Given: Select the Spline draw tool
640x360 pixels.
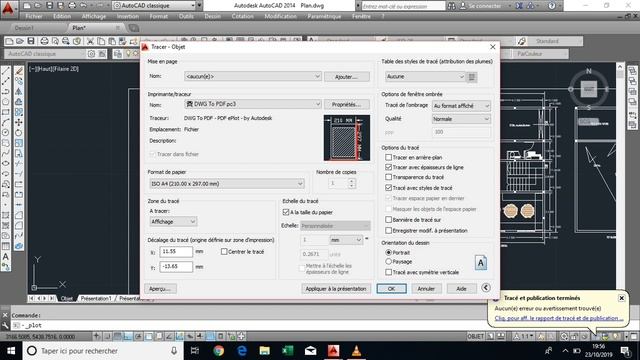Looking at the screenshot, I should pos(6,153).
